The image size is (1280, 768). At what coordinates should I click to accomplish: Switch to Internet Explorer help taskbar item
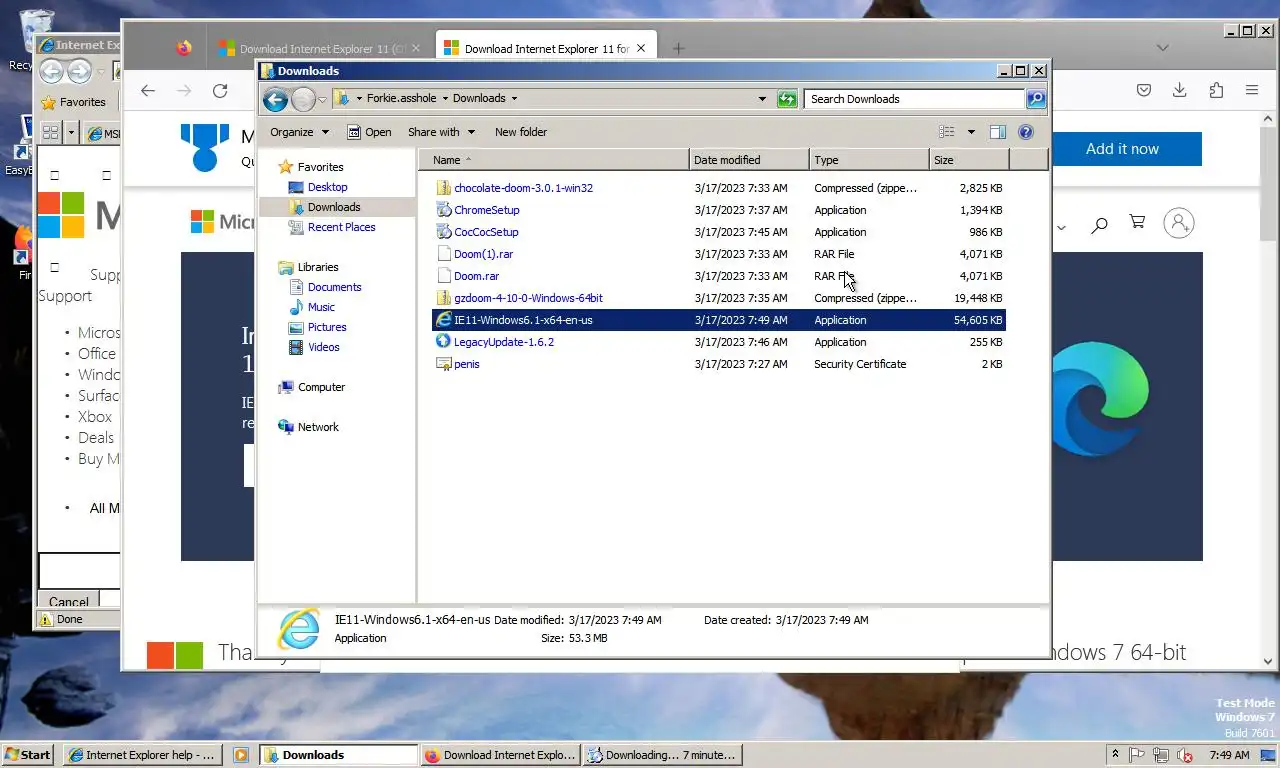(x=141, y=755)
